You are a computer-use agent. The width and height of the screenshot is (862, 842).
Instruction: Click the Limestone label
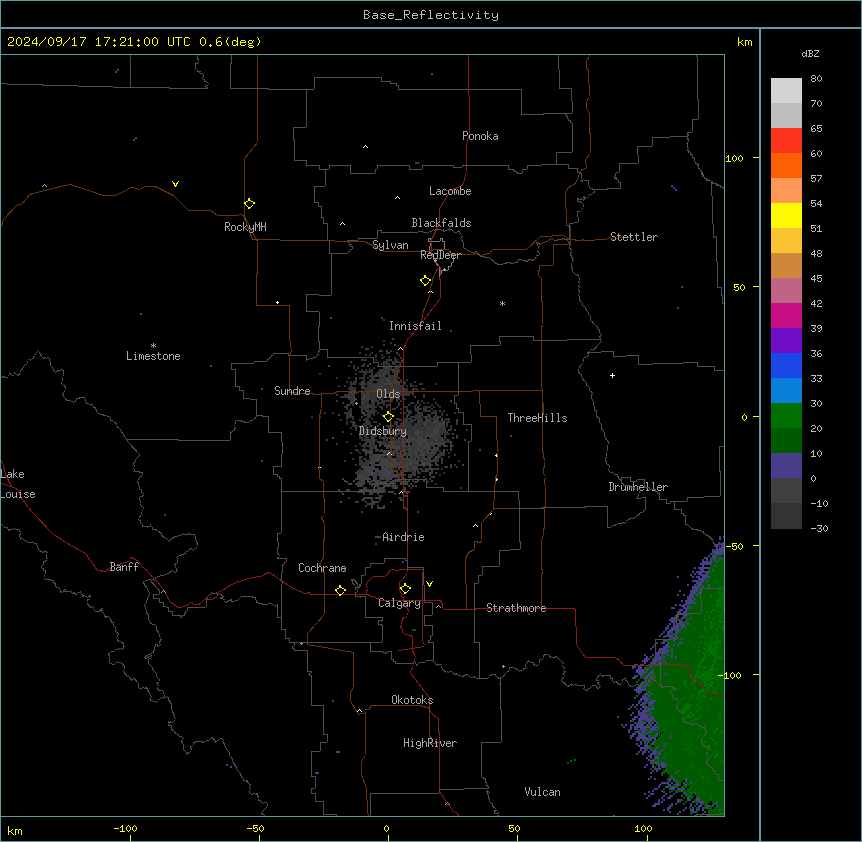point(153,356)
